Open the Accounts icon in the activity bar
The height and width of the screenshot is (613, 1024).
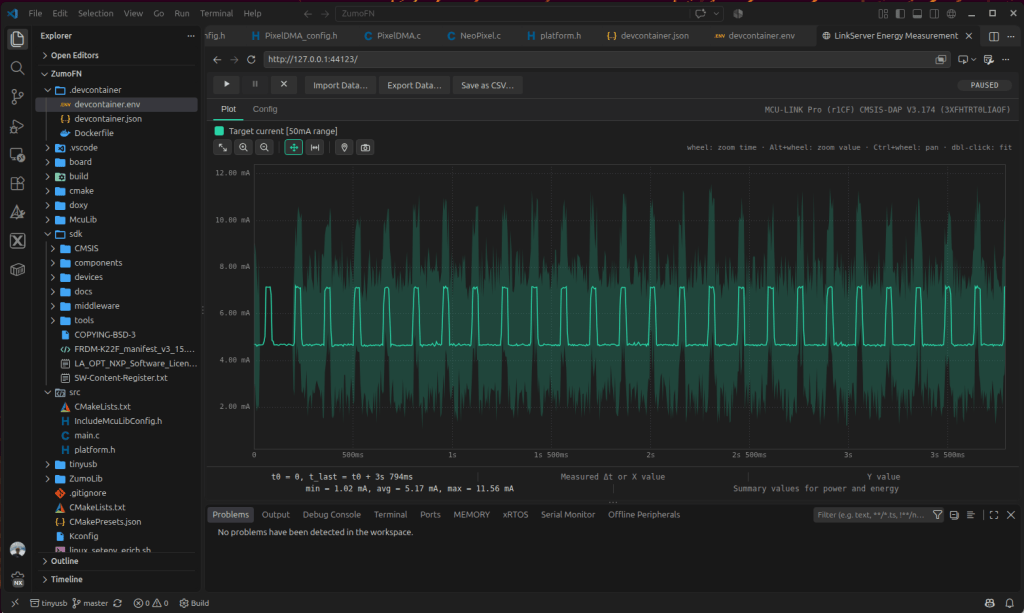pos(18,550)
